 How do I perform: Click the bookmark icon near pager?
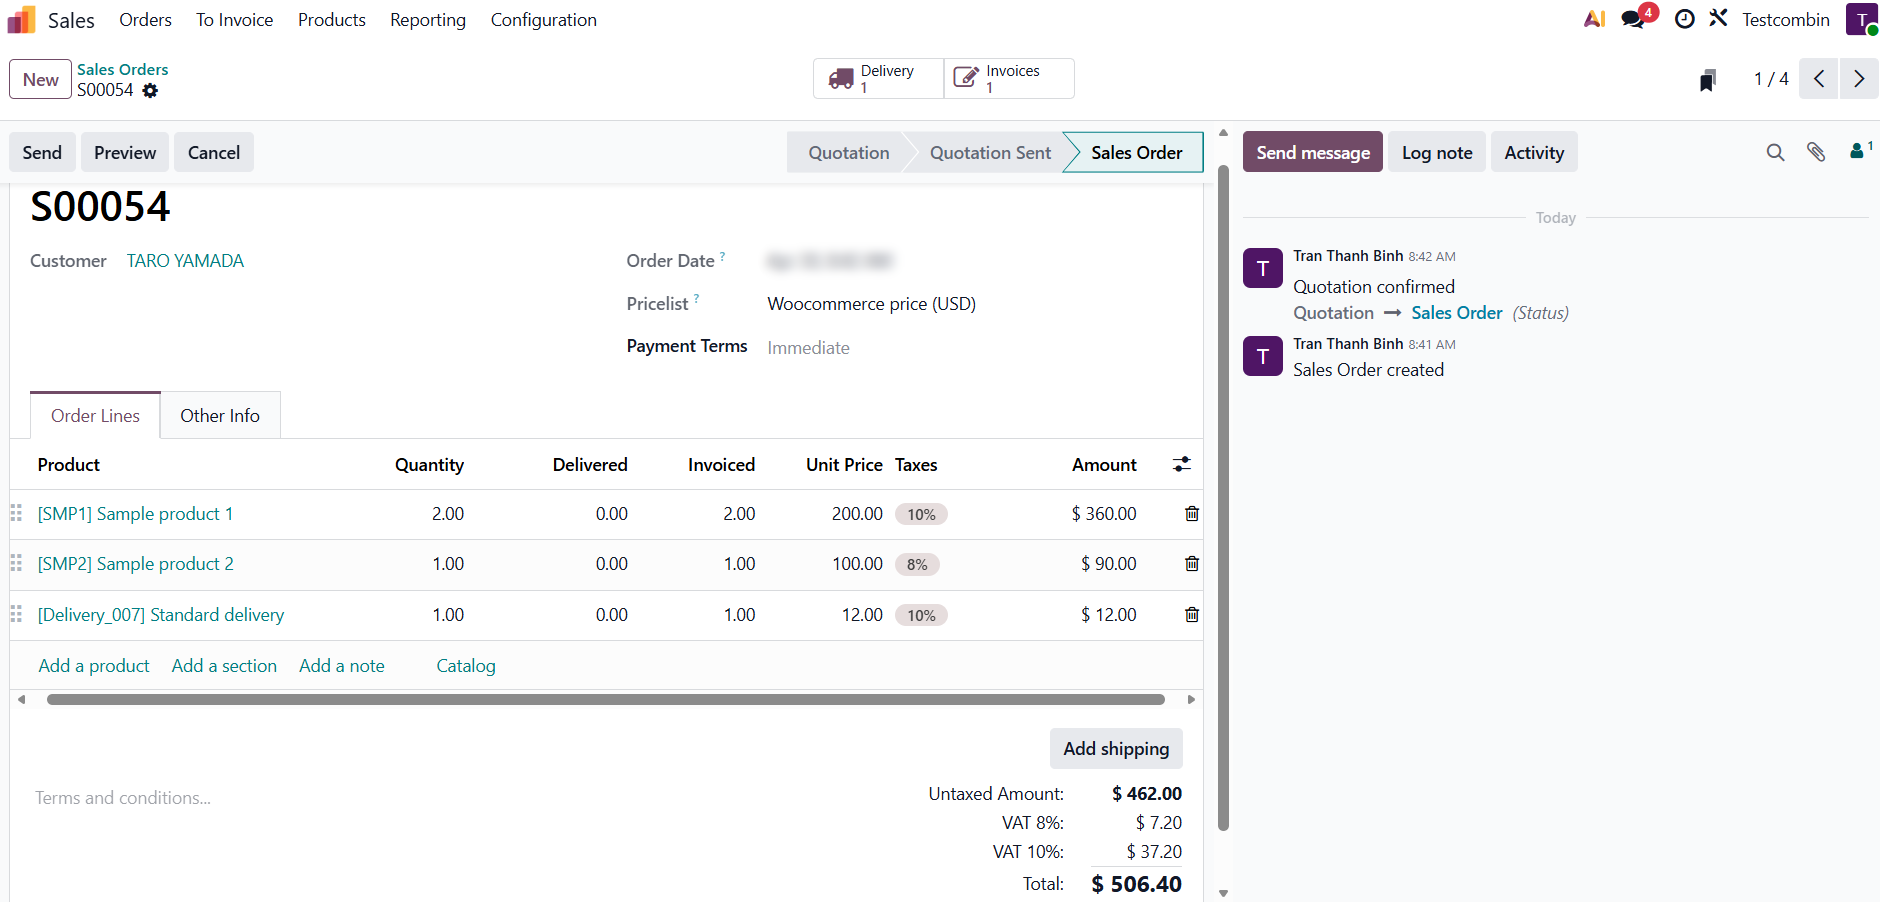[x=1708, y=80]
